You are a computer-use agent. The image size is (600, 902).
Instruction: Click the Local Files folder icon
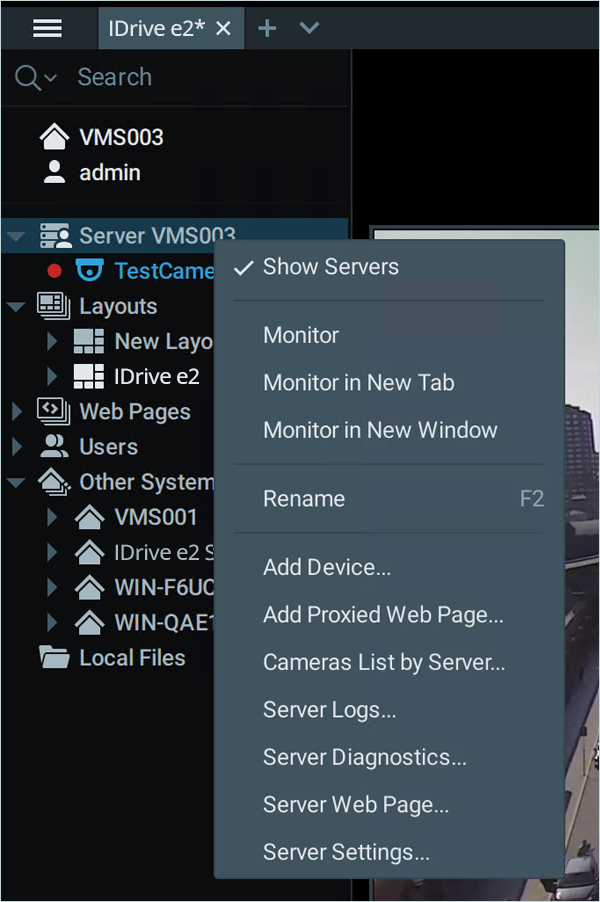[x=54, y=657]
